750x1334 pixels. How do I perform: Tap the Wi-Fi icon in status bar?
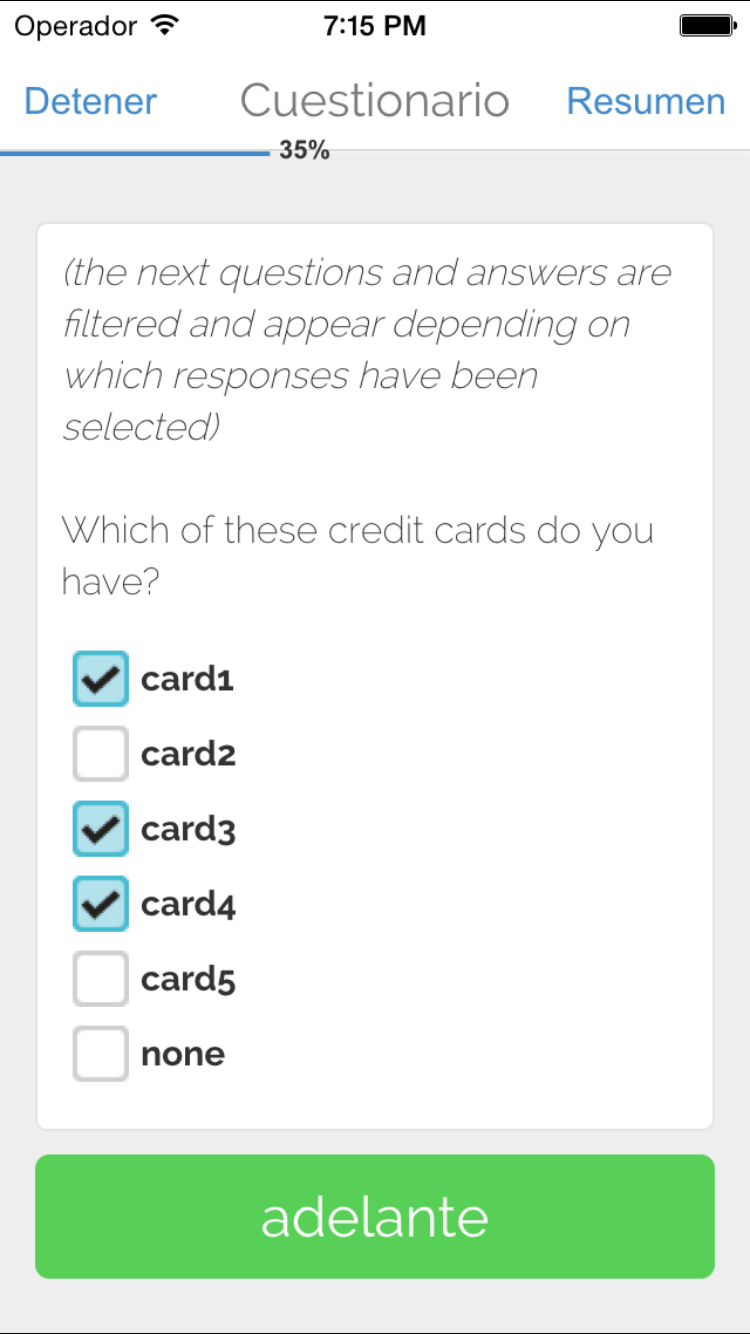pyautogui.click(x=162, y=26)
